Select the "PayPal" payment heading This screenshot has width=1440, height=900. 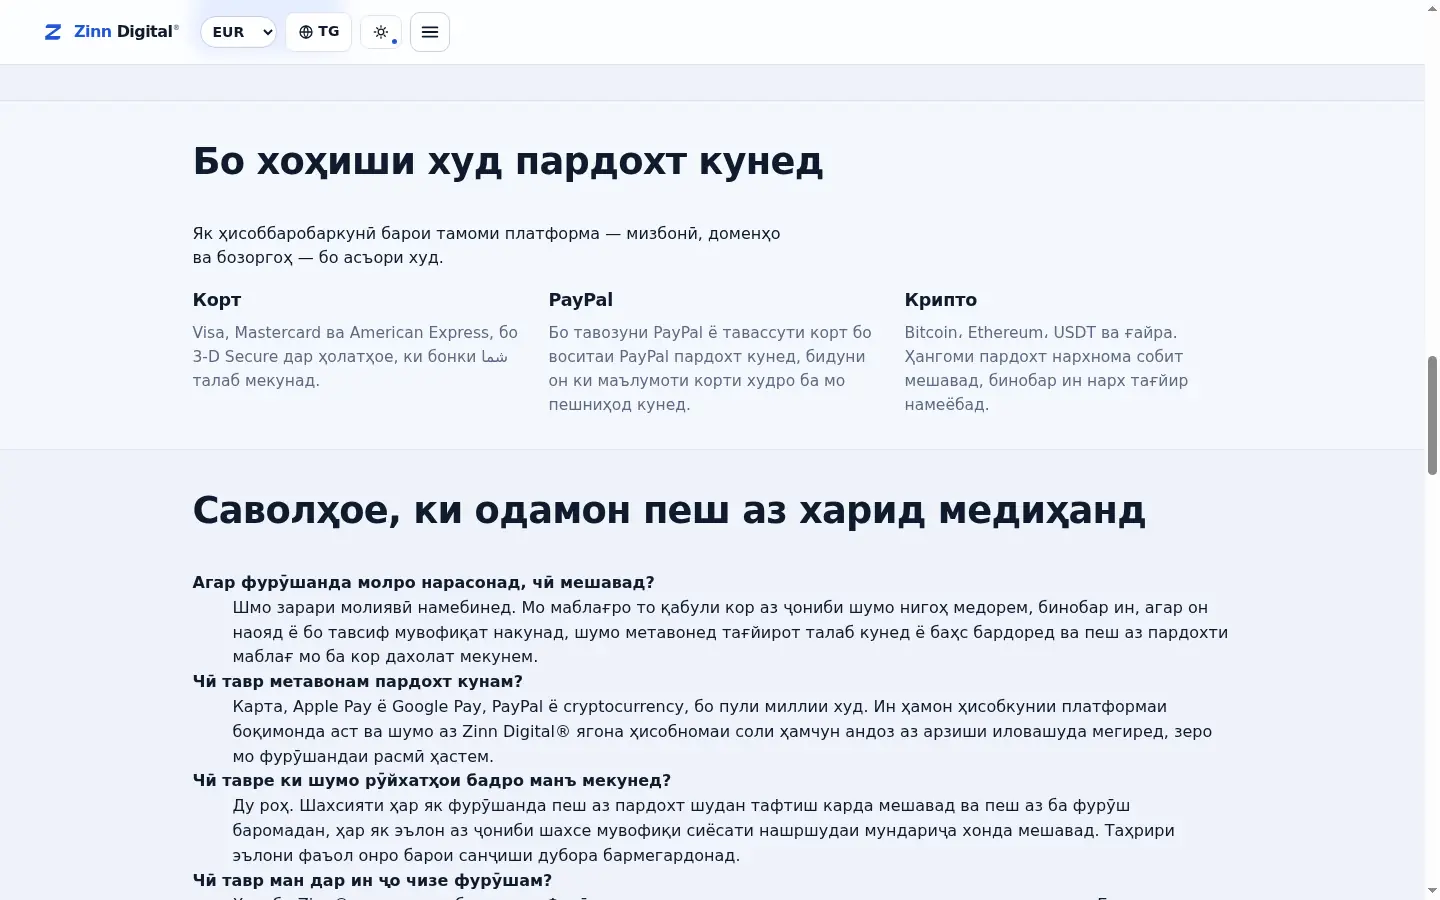click(581, 300)
